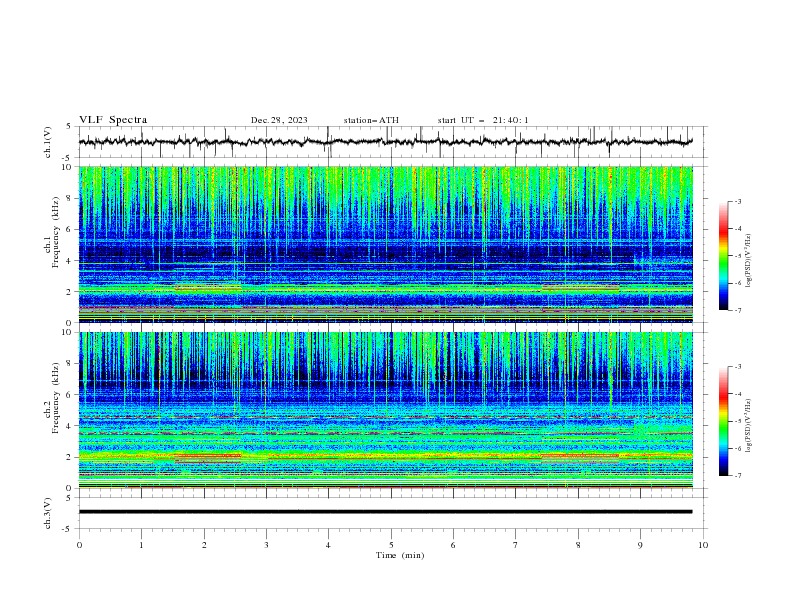This screenshot has height=612, width=792.
Task: Click the "ch.1(V)" waveform axis label
Action: [48, 142]
